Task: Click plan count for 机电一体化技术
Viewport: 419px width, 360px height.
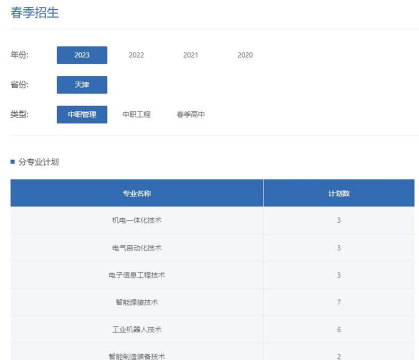Action: pos(339,220)
